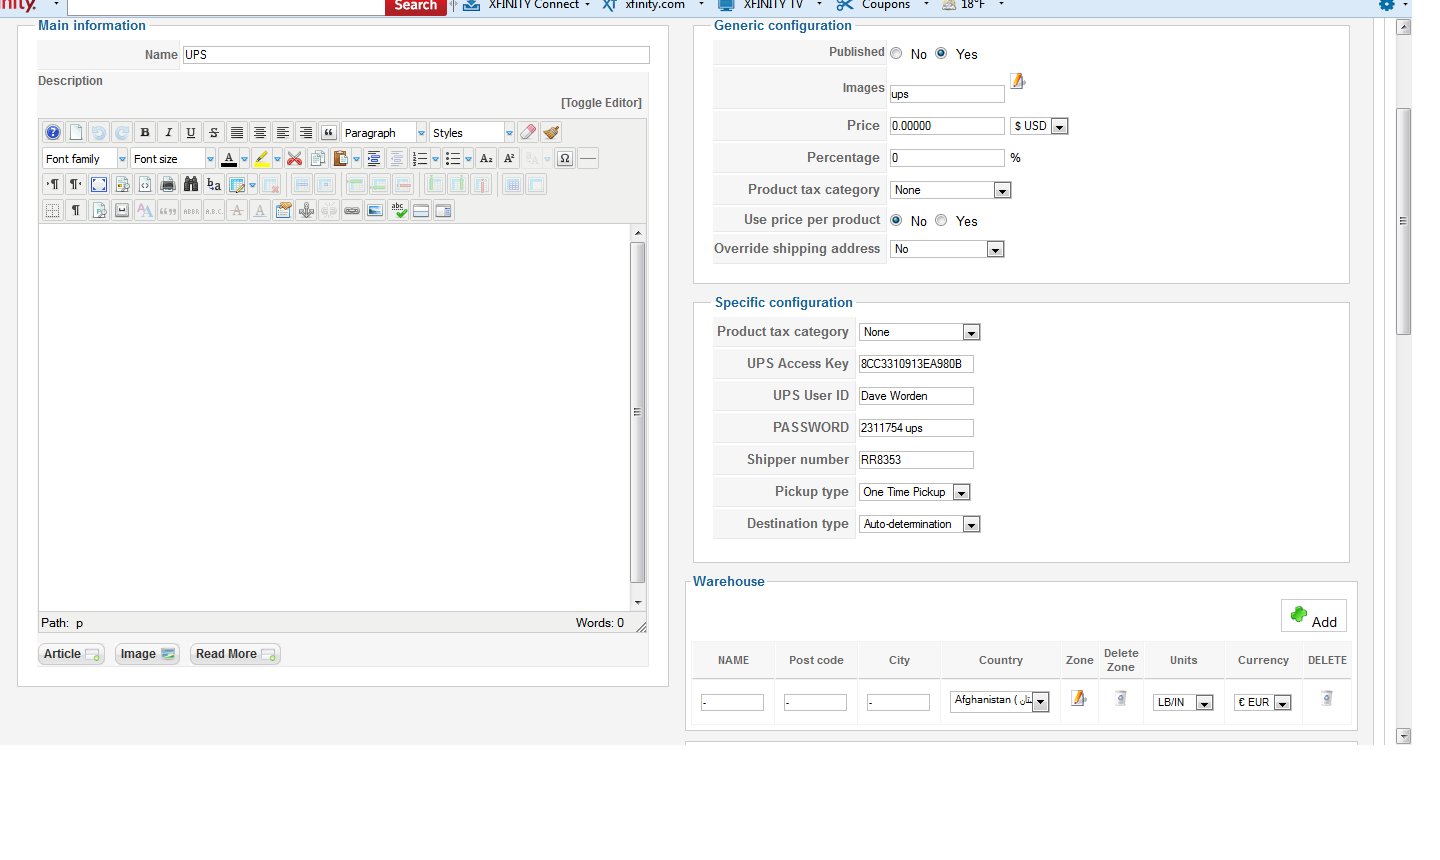Open the Pickup type dropdown
Screen dimensions: 1440x860
[x=915, y=492]
